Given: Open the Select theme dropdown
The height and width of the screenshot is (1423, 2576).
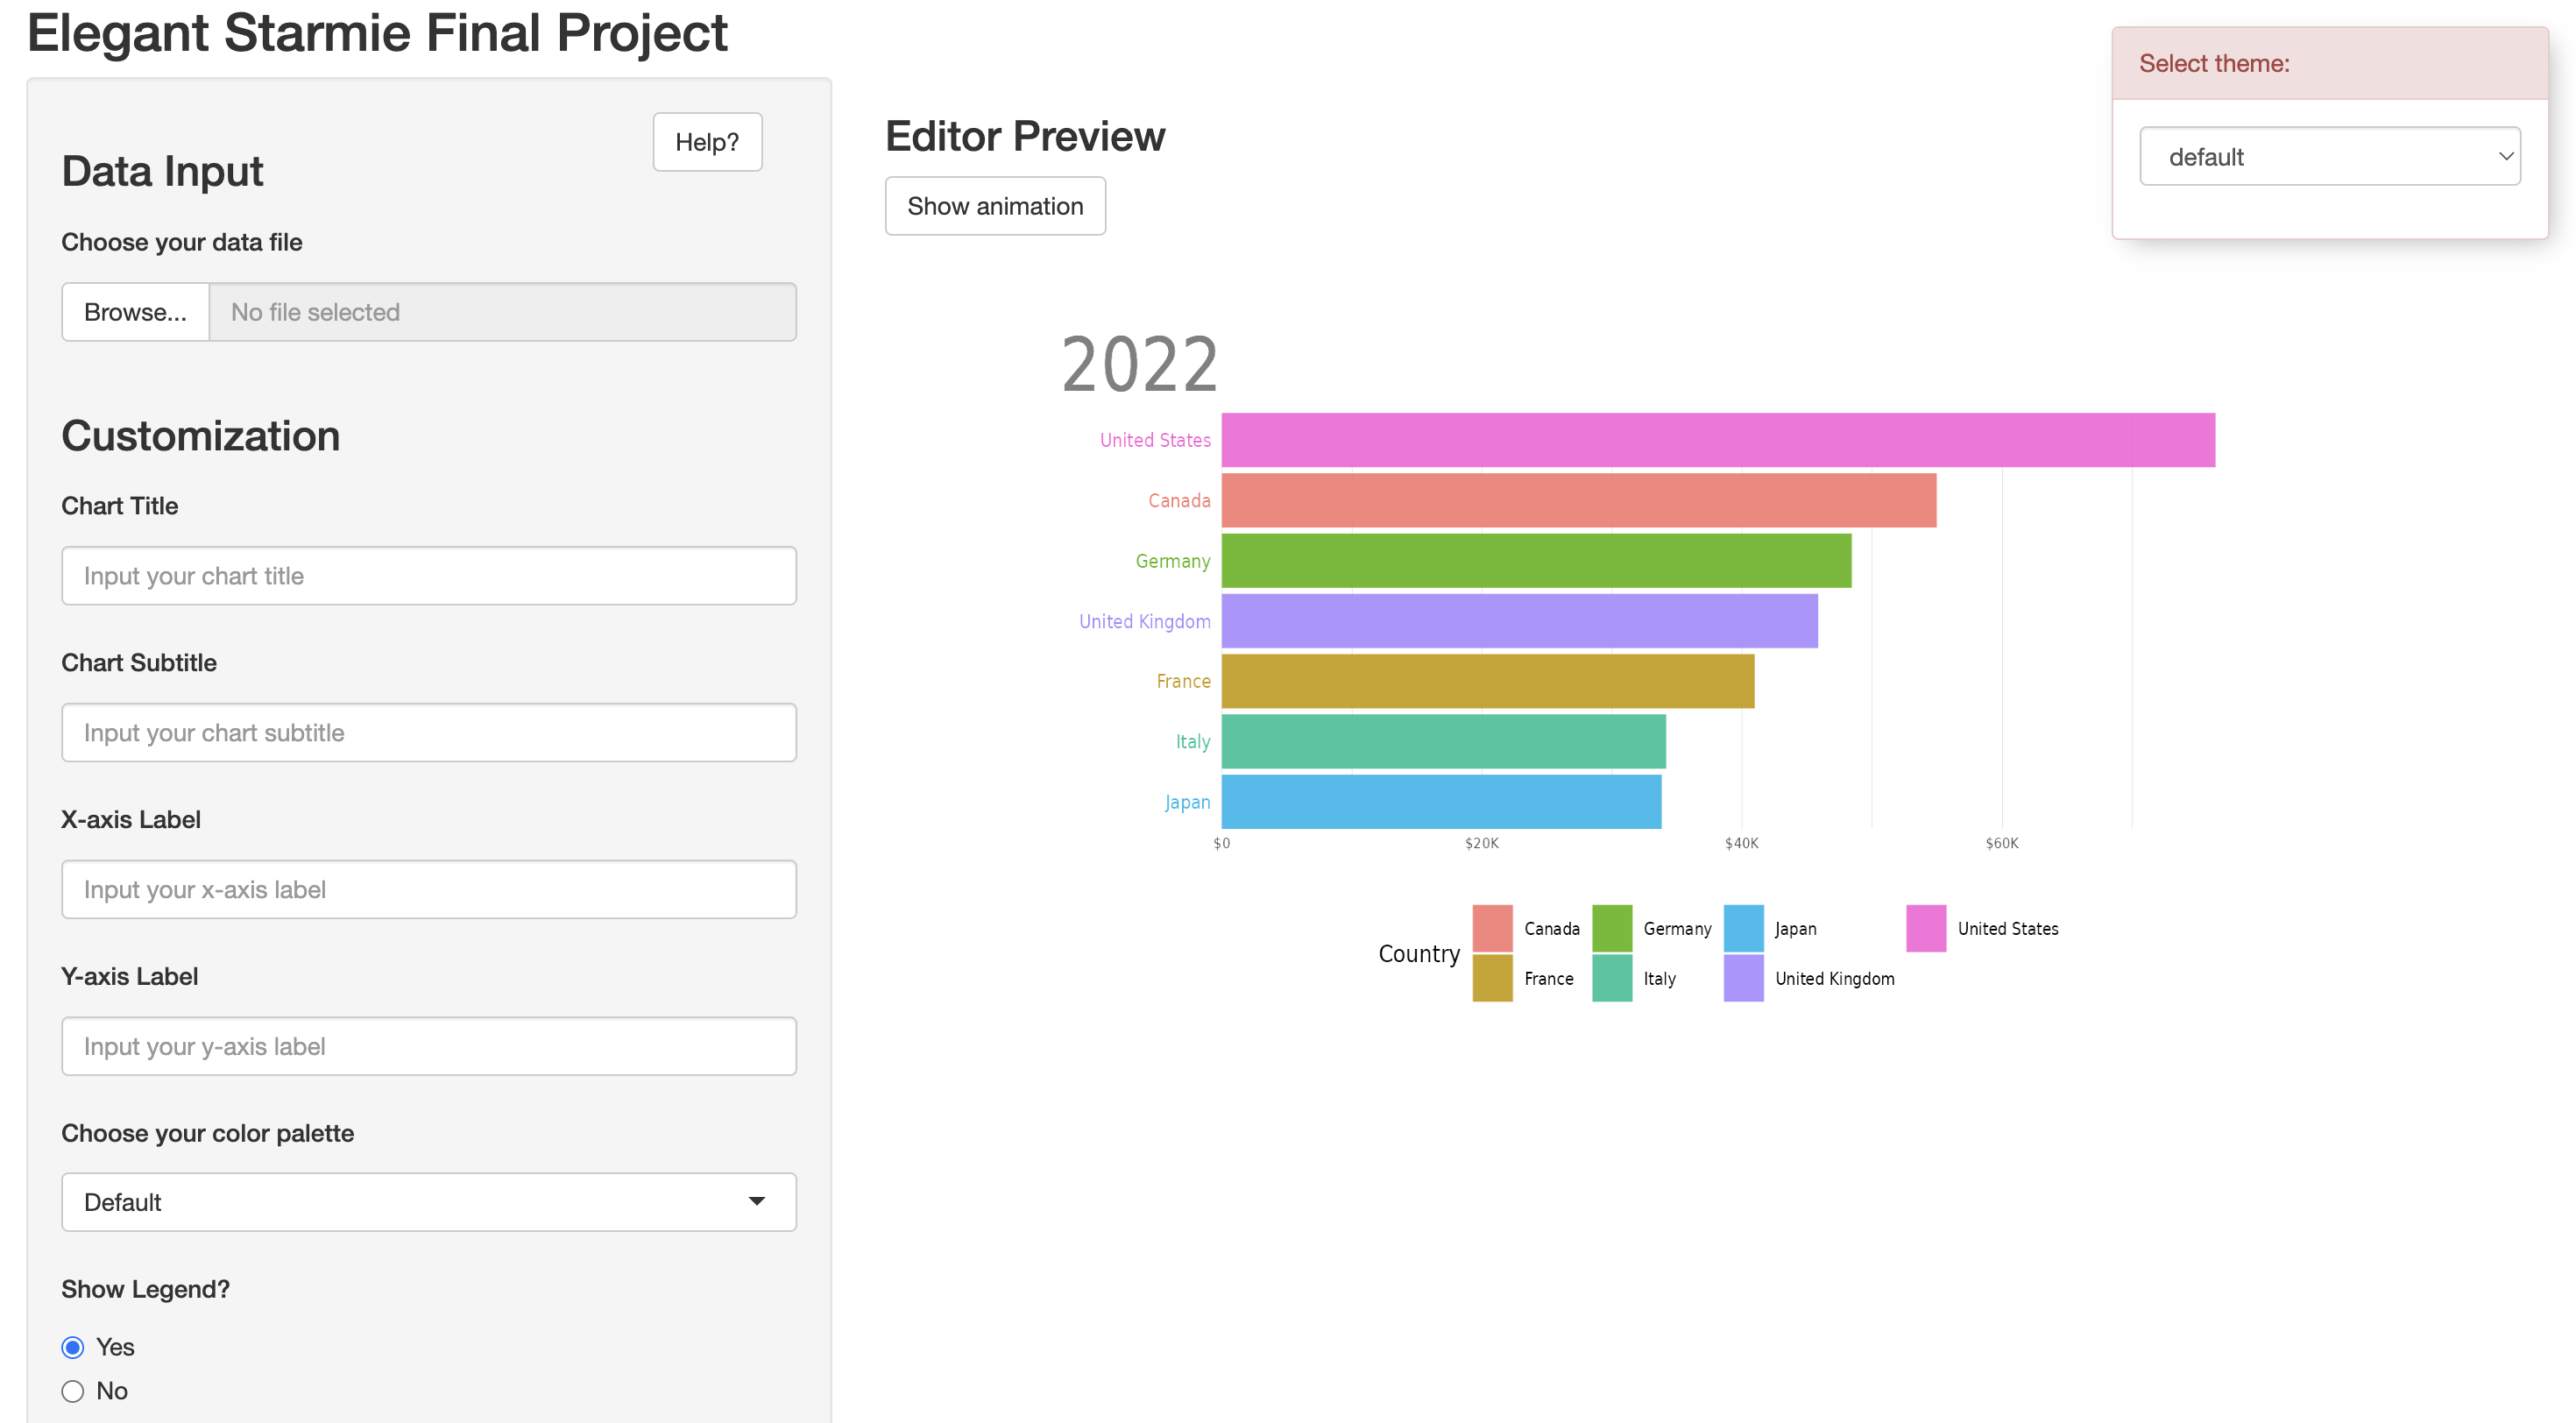Looking at the screenshot, I should coord(2329,156).
